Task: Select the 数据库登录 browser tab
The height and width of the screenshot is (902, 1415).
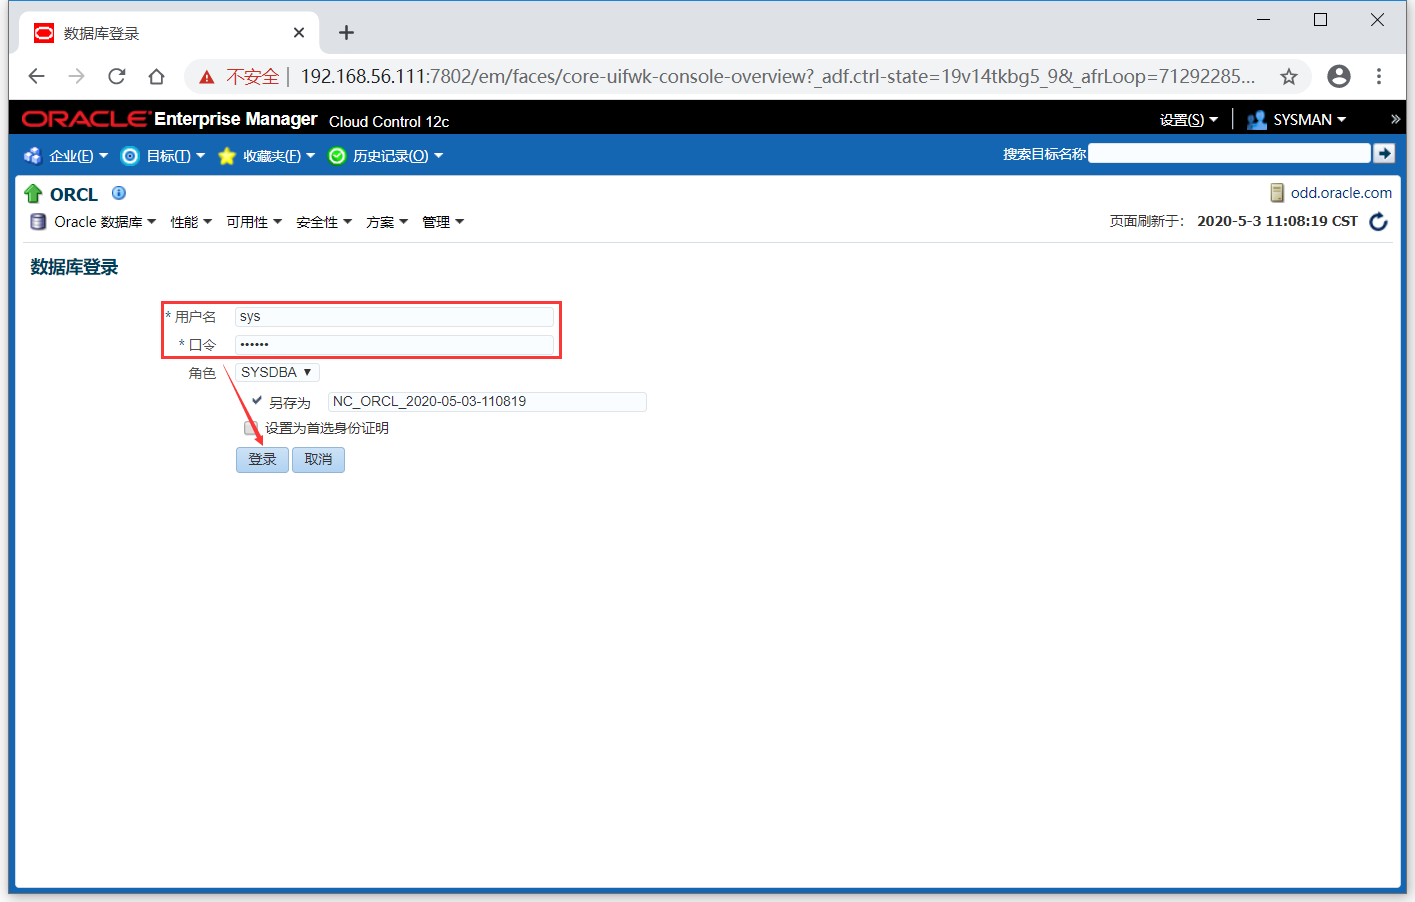Action: 168,33
